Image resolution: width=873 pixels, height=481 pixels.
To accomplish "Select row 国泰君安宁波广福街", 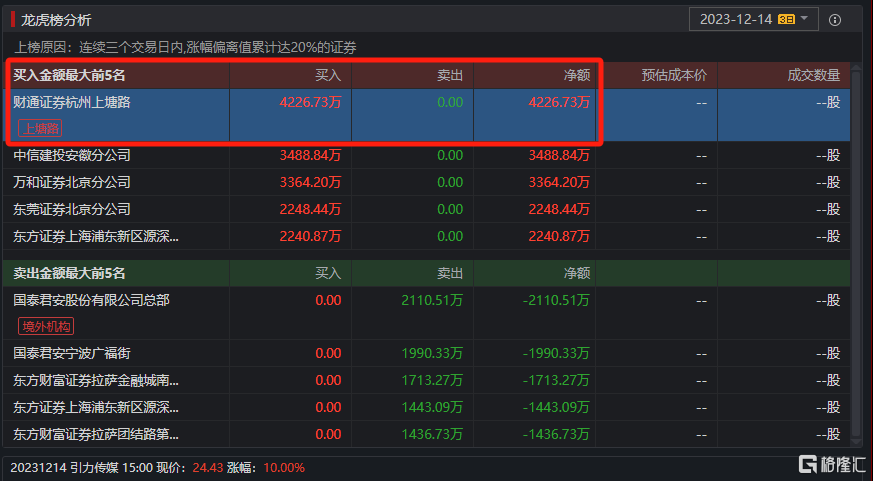I will pyautogui.click(x=426, y=353).
